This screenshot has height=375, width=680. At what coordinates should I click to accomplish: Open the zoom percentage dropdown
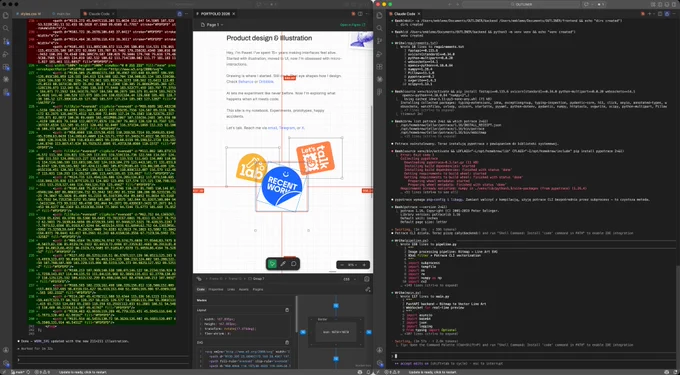[353, 265]
